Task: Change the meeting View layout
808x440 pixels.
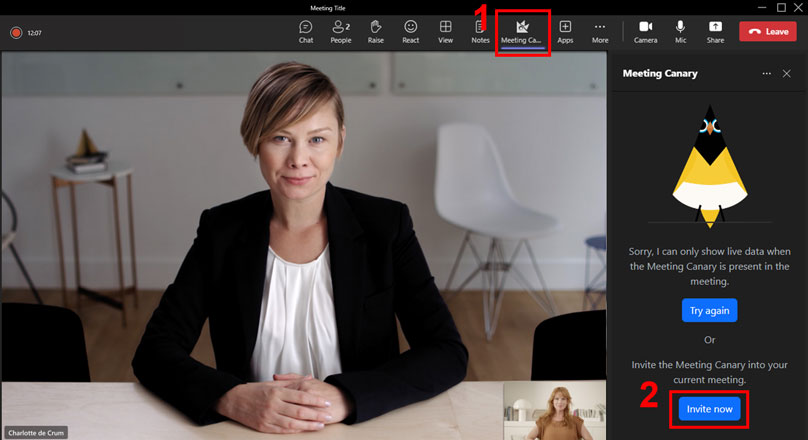Action: [445, 31]
